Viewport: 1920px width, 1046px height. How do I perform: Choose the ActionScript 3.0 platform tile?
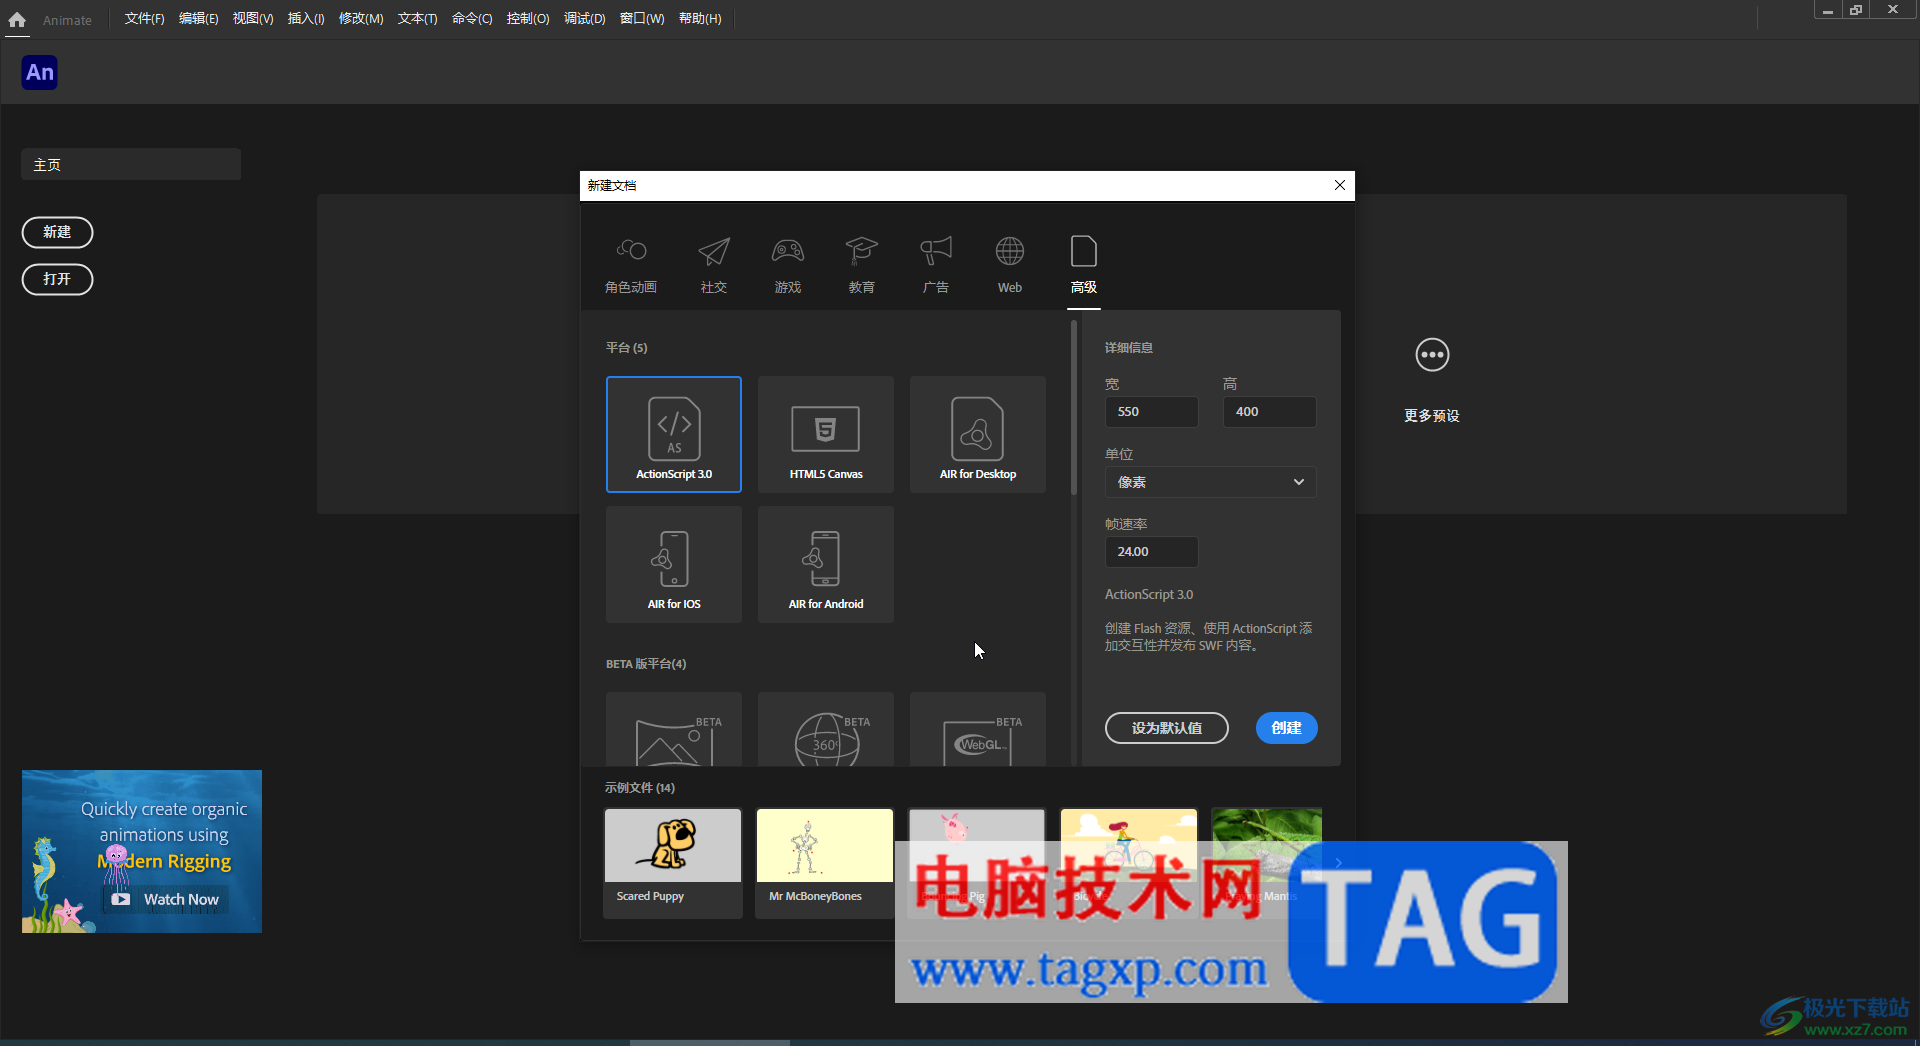(674, 434)
